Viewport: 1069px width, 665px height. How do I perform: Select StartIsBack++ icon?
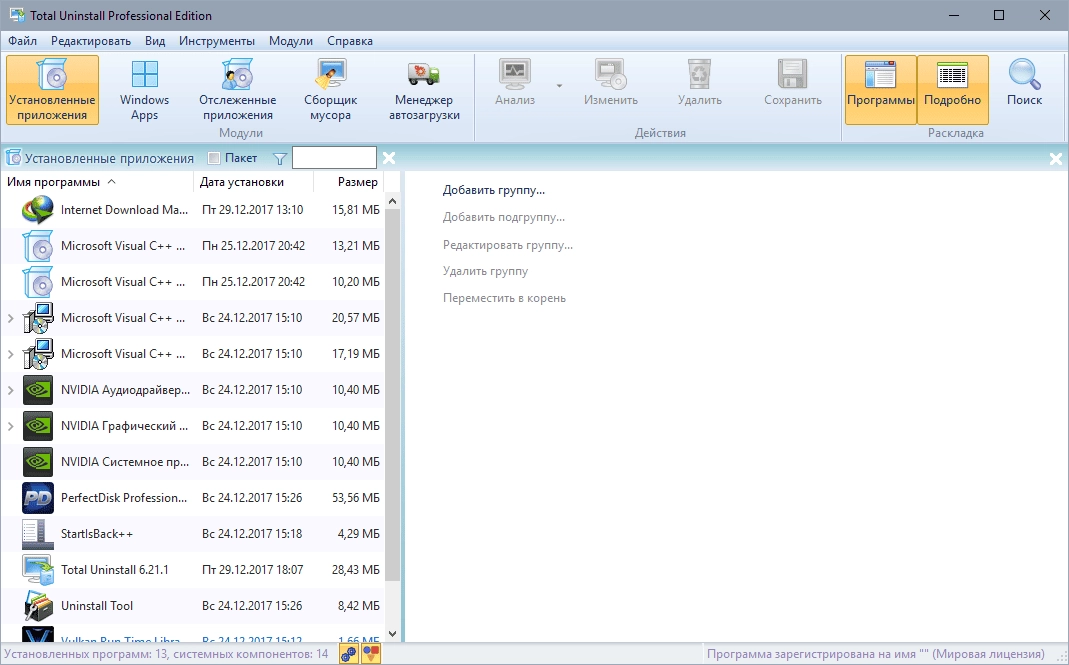click(37, 534)
